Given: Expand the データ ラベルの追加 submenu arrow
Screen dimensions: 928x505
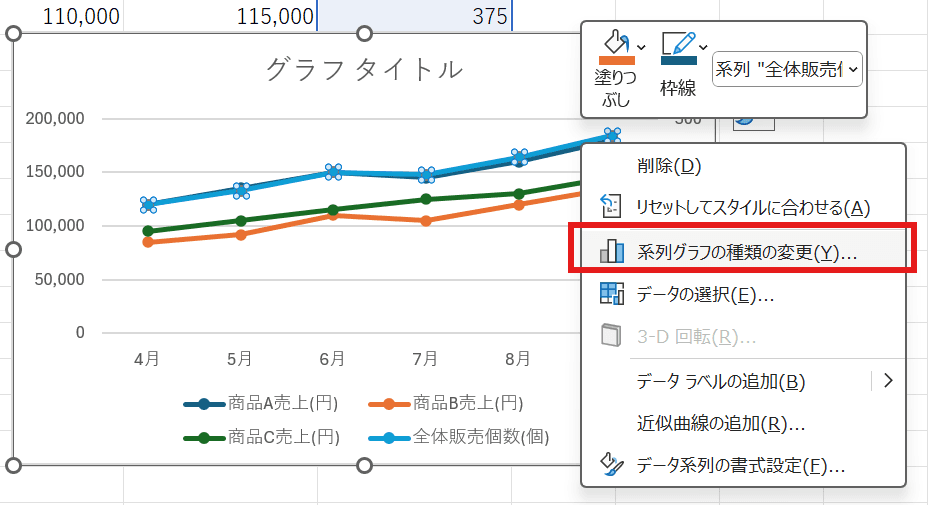Looking at the screenshot, I should pos(886,380).
